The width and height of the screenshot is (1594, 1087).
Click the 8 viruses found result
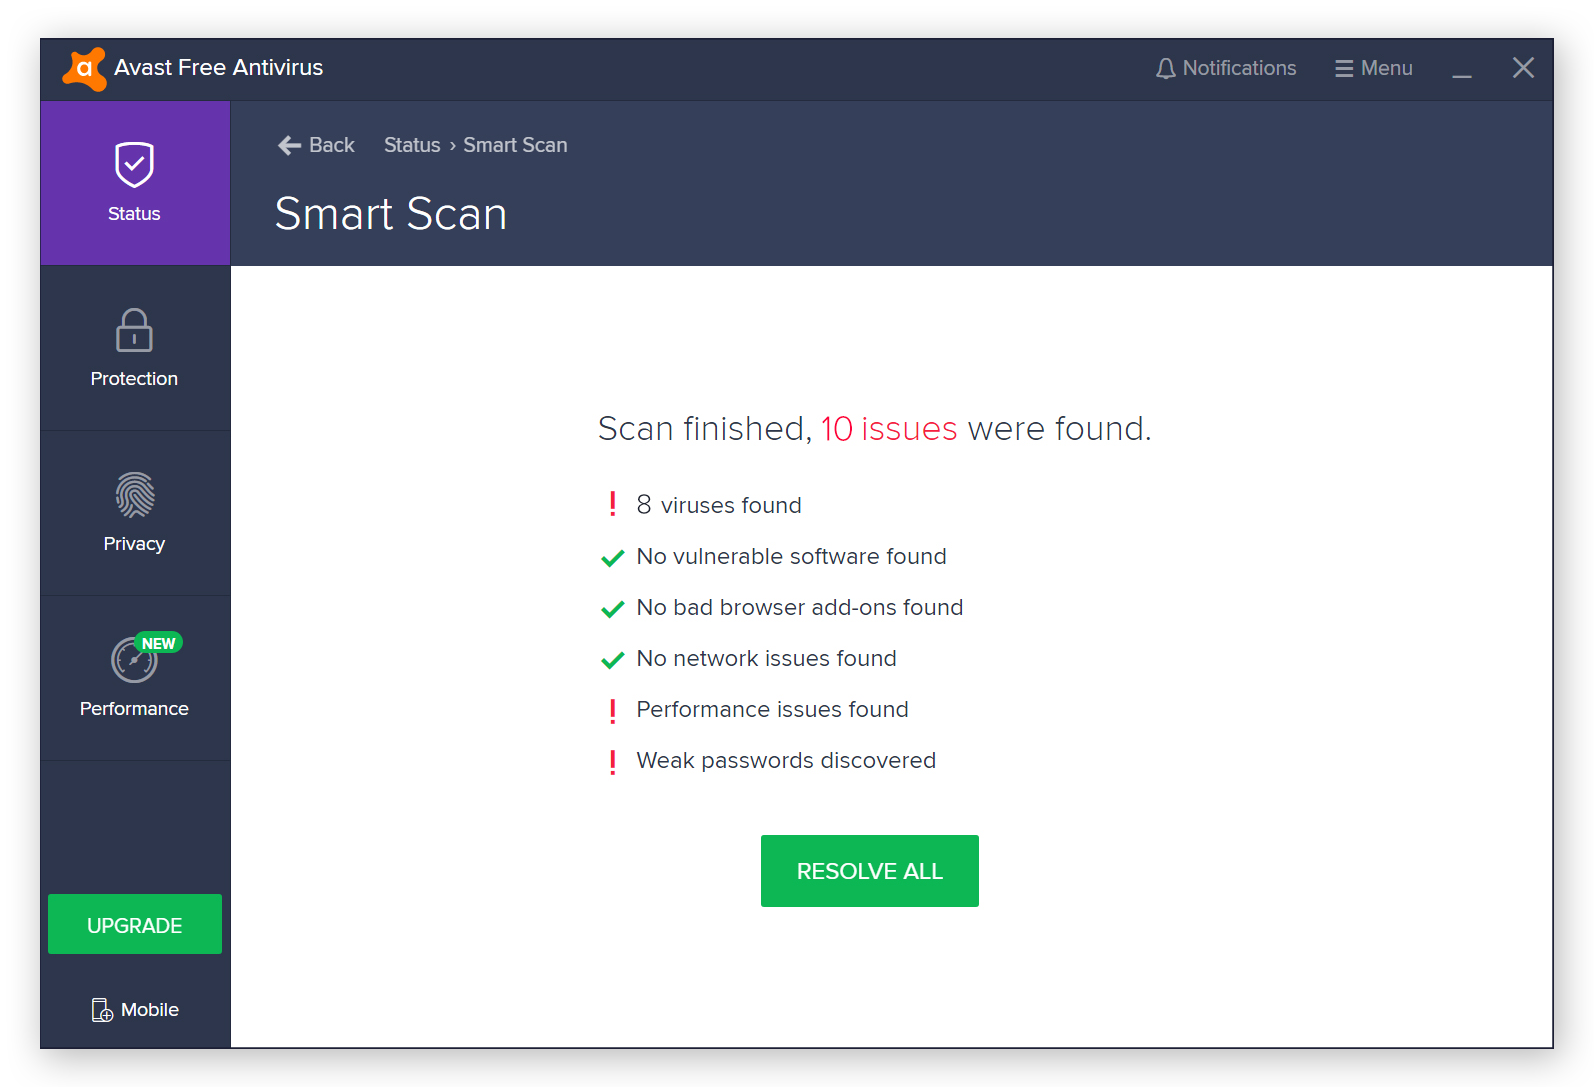pos(719,505)
